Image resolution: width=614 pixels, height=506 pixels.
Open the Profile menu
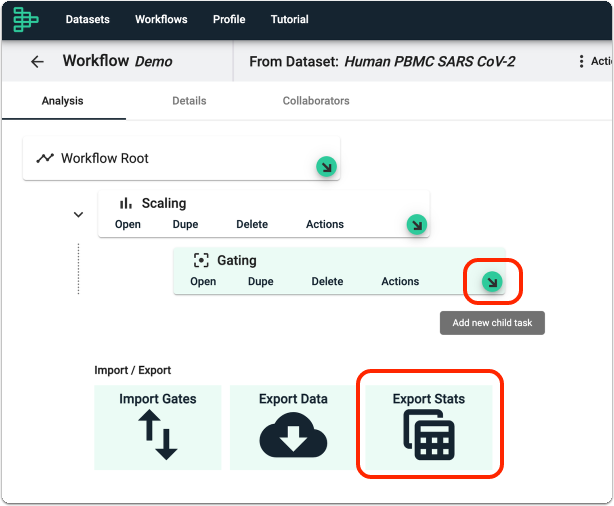tap(229, 19)
